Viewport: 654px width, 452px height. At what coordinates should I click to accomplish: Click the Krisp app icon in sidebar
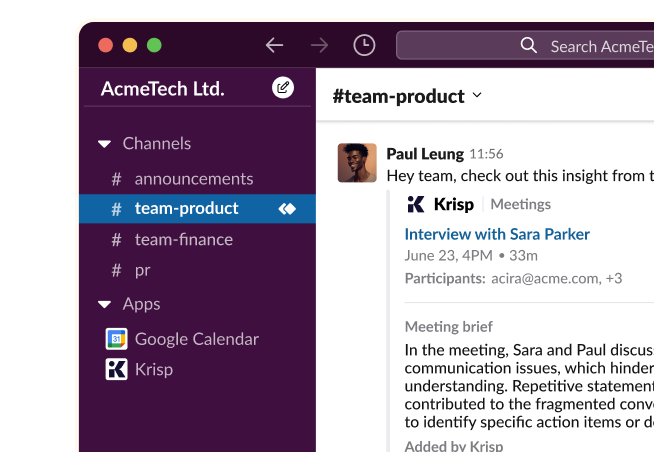click(116, 369)
